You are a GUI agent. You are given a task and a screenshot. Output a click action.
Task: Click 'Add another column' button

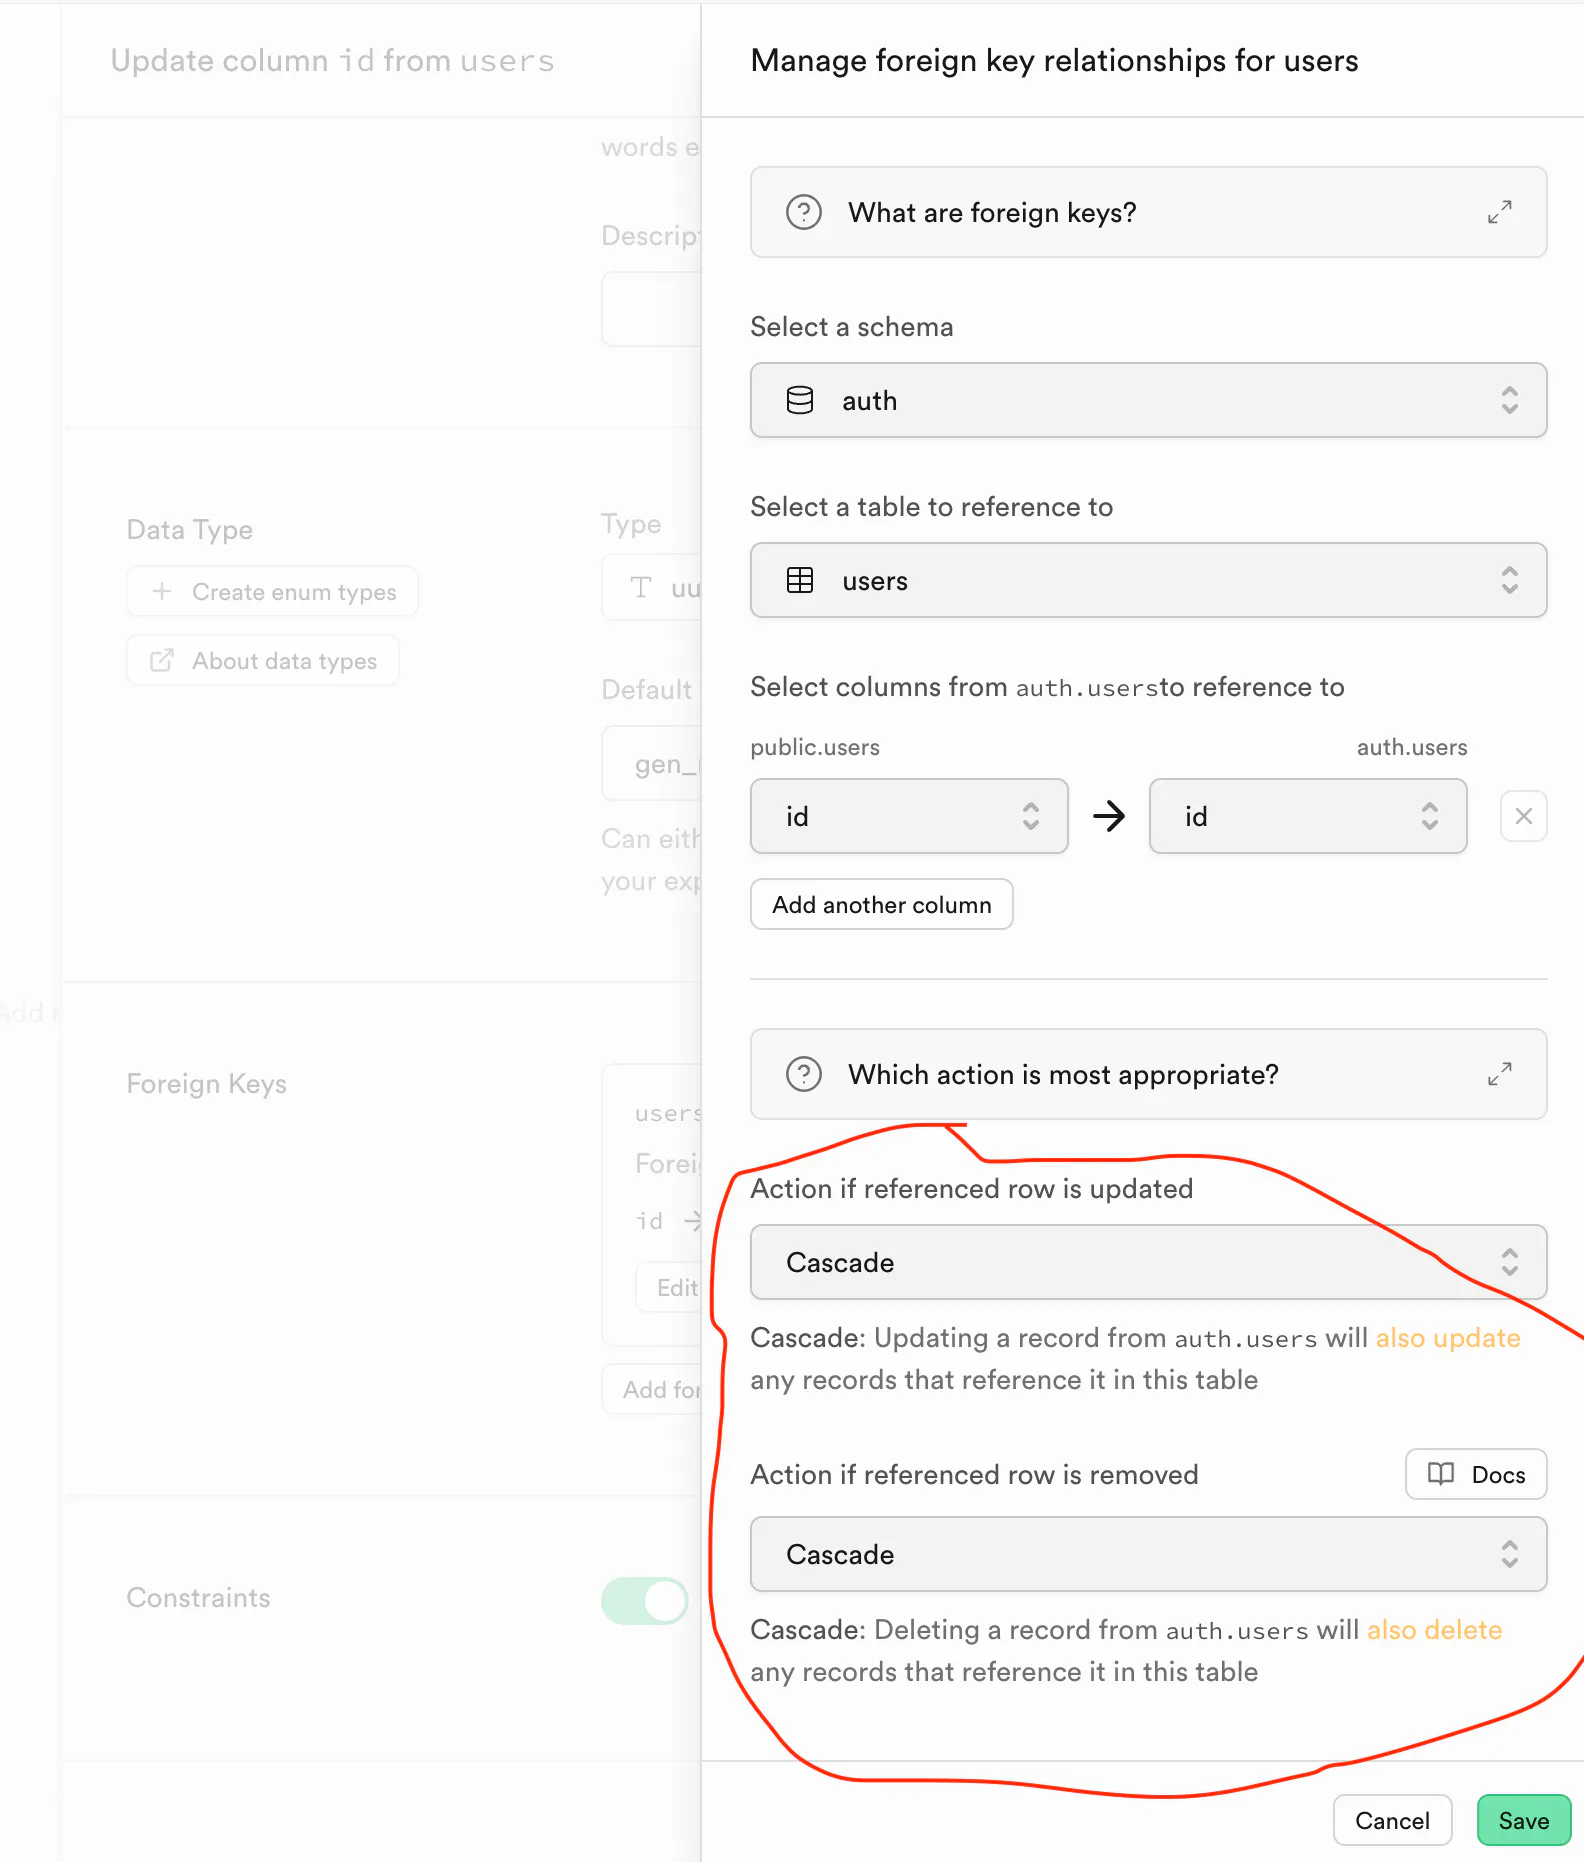881,904
